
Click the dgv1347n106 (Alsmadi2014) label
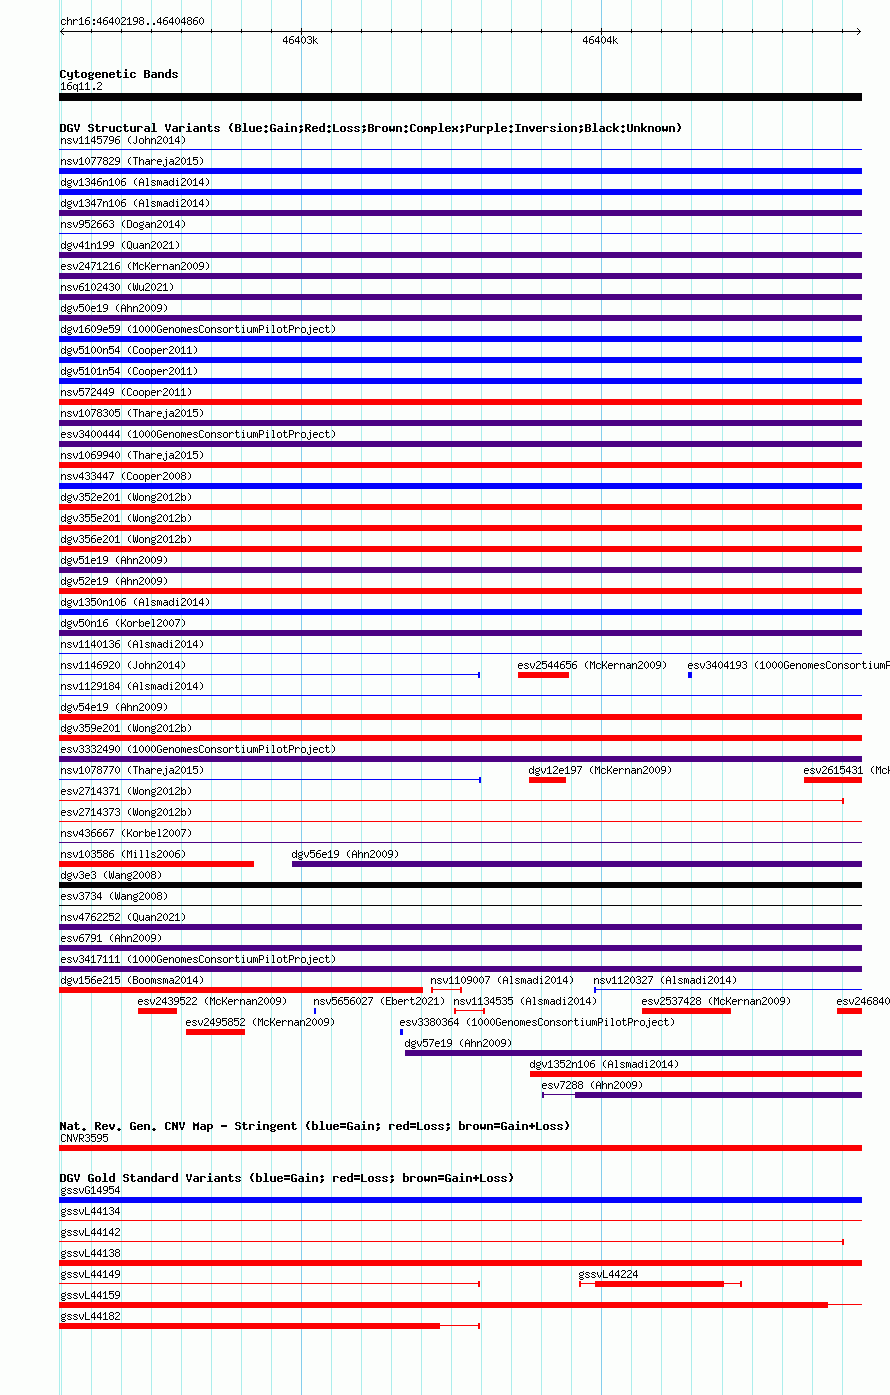(x=135, y=203)
